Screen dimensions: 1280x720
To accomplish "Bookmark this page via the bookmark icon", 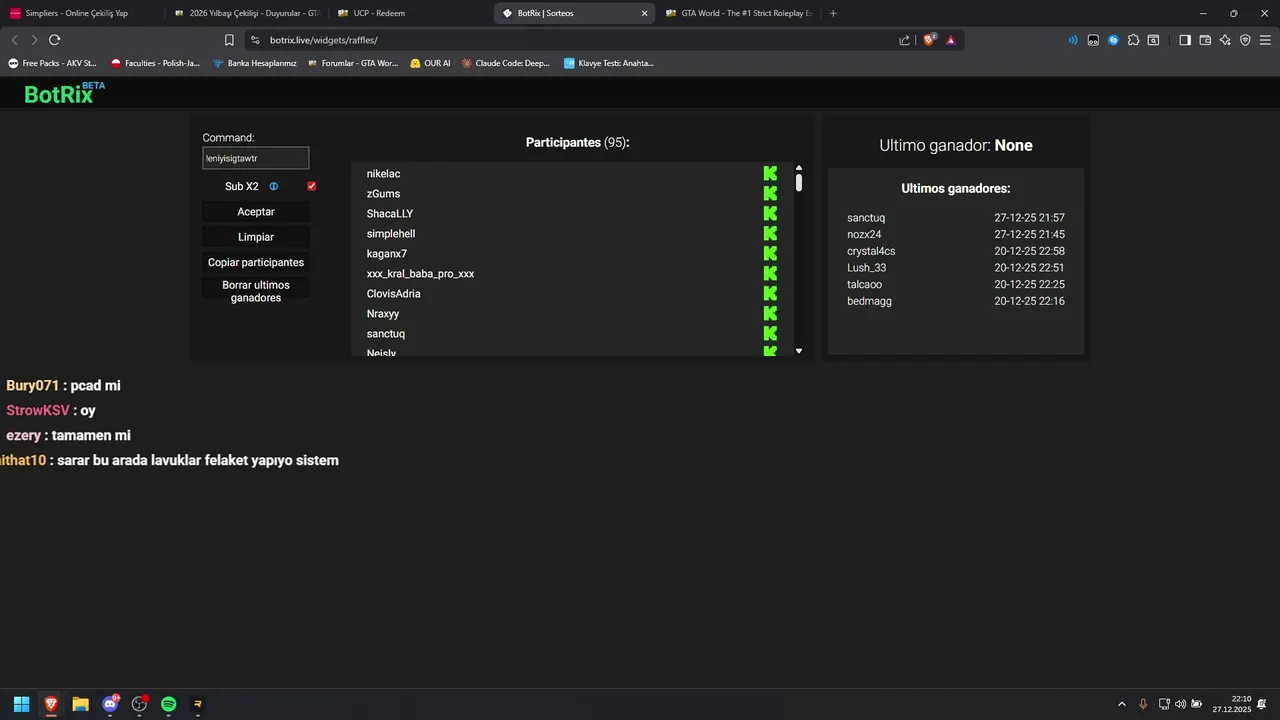I will click(x=229, y=40).
